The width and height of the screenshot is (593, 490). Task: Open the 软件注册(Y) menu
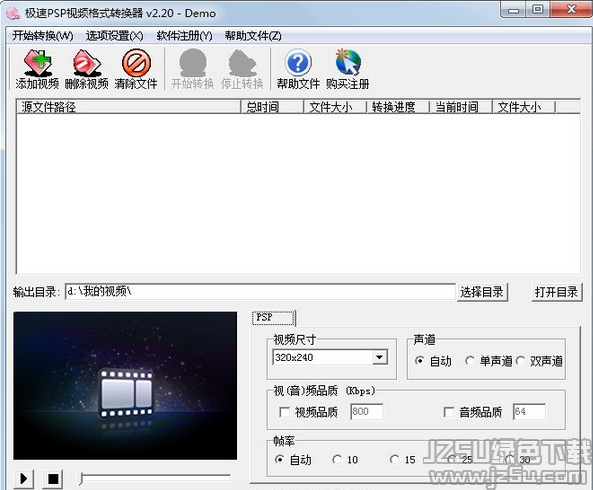(x=184, y=36)
